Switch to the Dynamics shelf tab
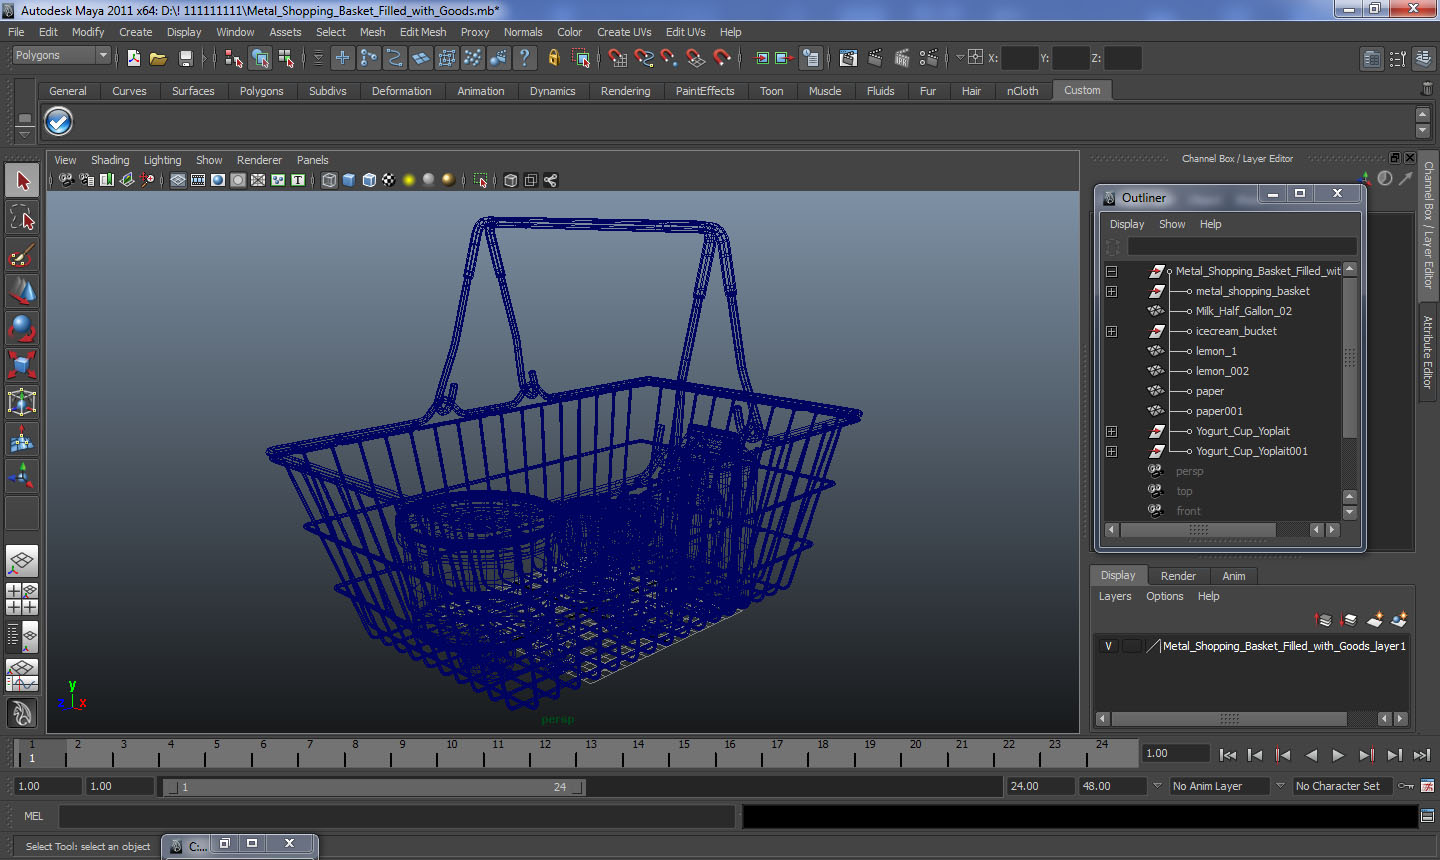This screenshot has height=860, width=1440. (552, 91)
